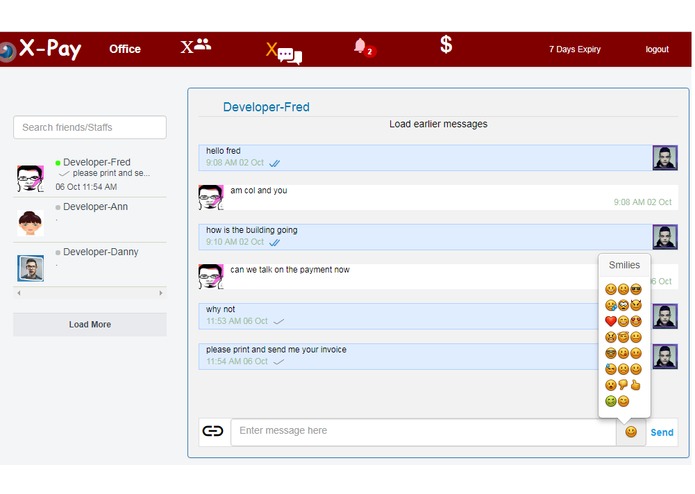This screenshot has width=695, height=494.
Task: Click the double-check mark on 'how is the building going'
Action: coord(274,243)
